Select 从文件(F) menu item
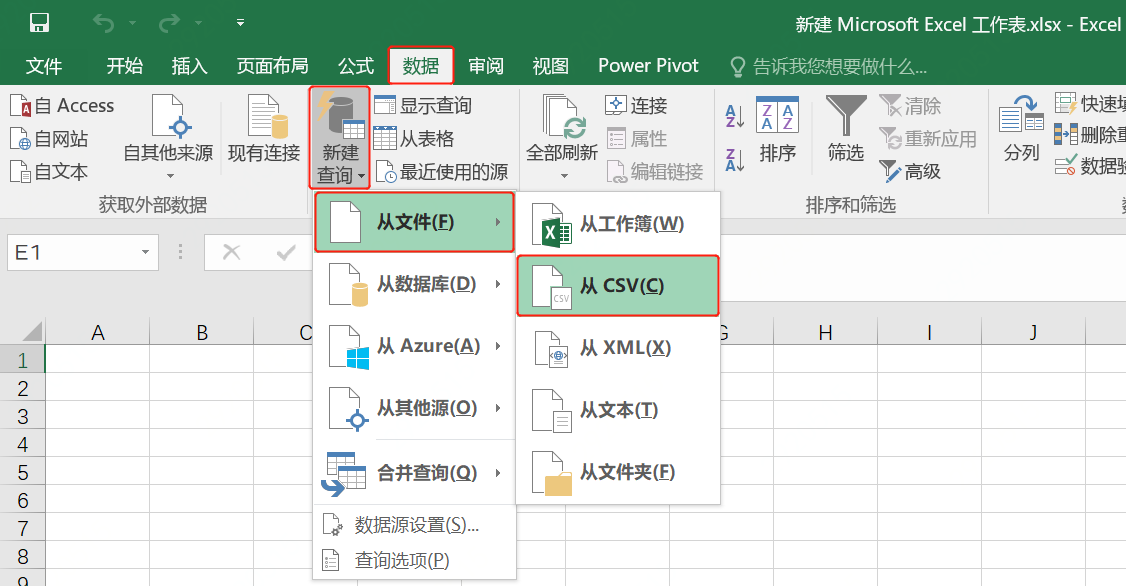The width and height of the screenshot is (1126, 586). (x=414, y=222)
